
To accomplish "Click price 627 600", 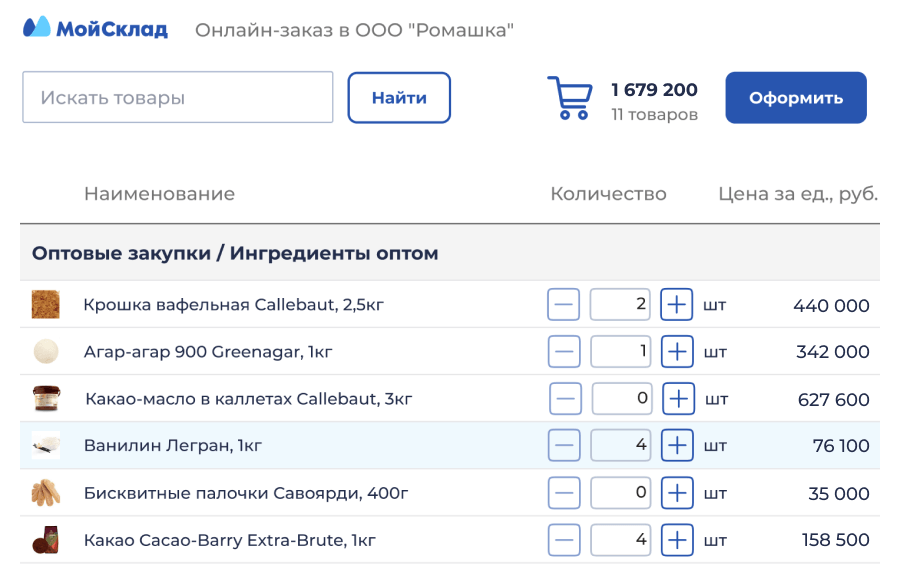I will [833, 399].
